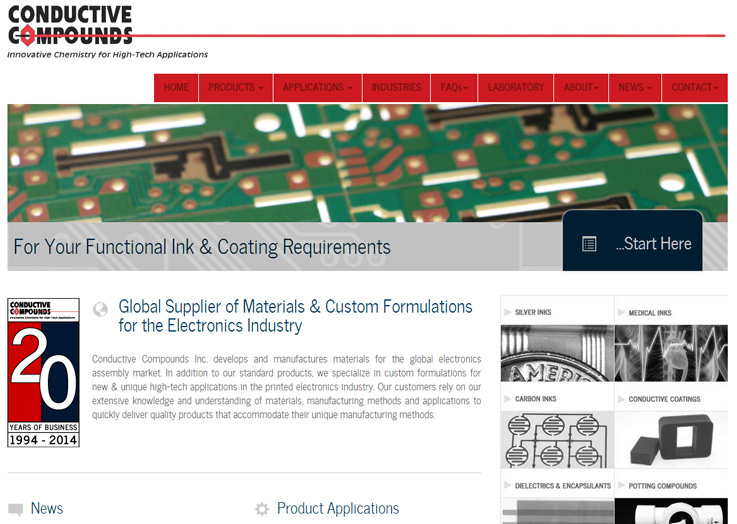Click the Conductive Compounds logo

[x=71, y=26]
